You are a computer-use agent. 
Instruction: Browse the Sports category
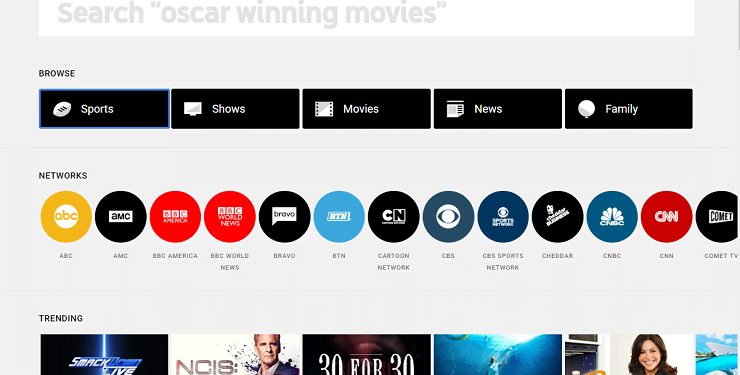(104, 108)
